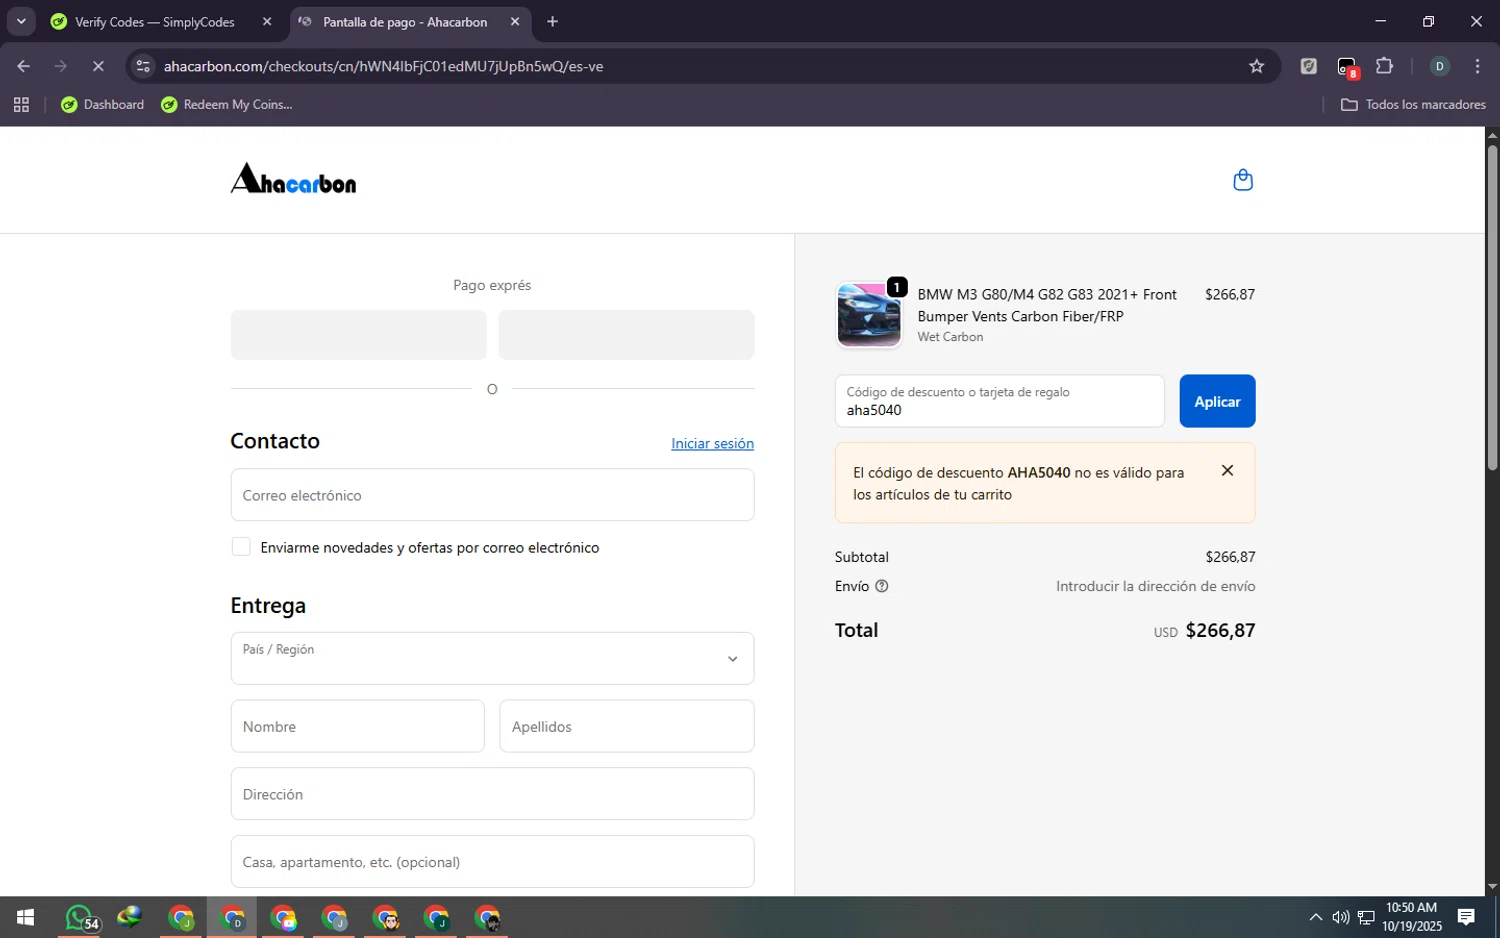Image resolution: width=1500 pixels, height=938 pixels.
Task: Open the Redeem My Coins bookmark
Action: coord(227,104)
